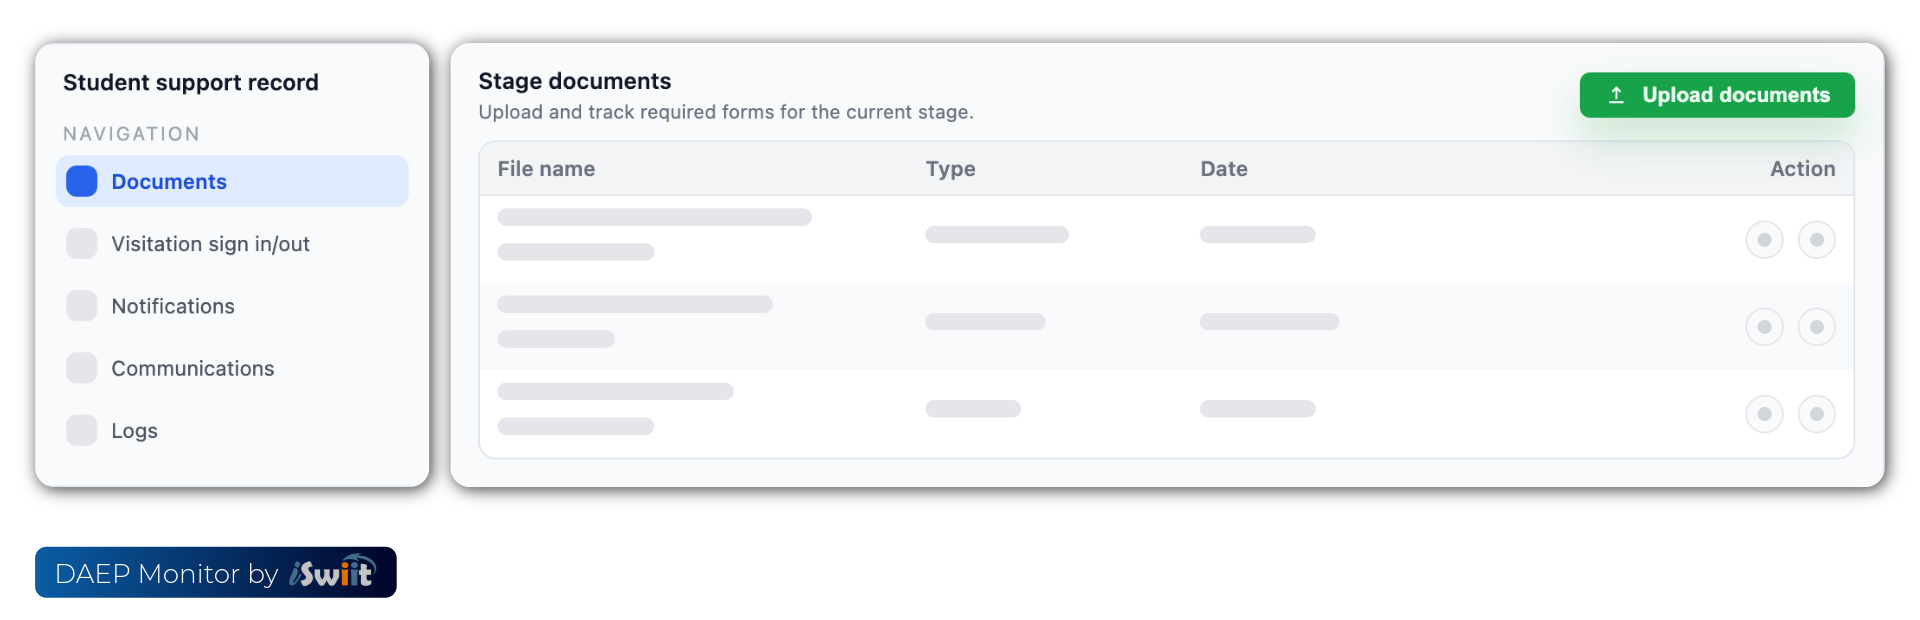The image size is (1920, 620).
Task: Click the iSwiit logo in the footer badge
Action: pos(331,572)
